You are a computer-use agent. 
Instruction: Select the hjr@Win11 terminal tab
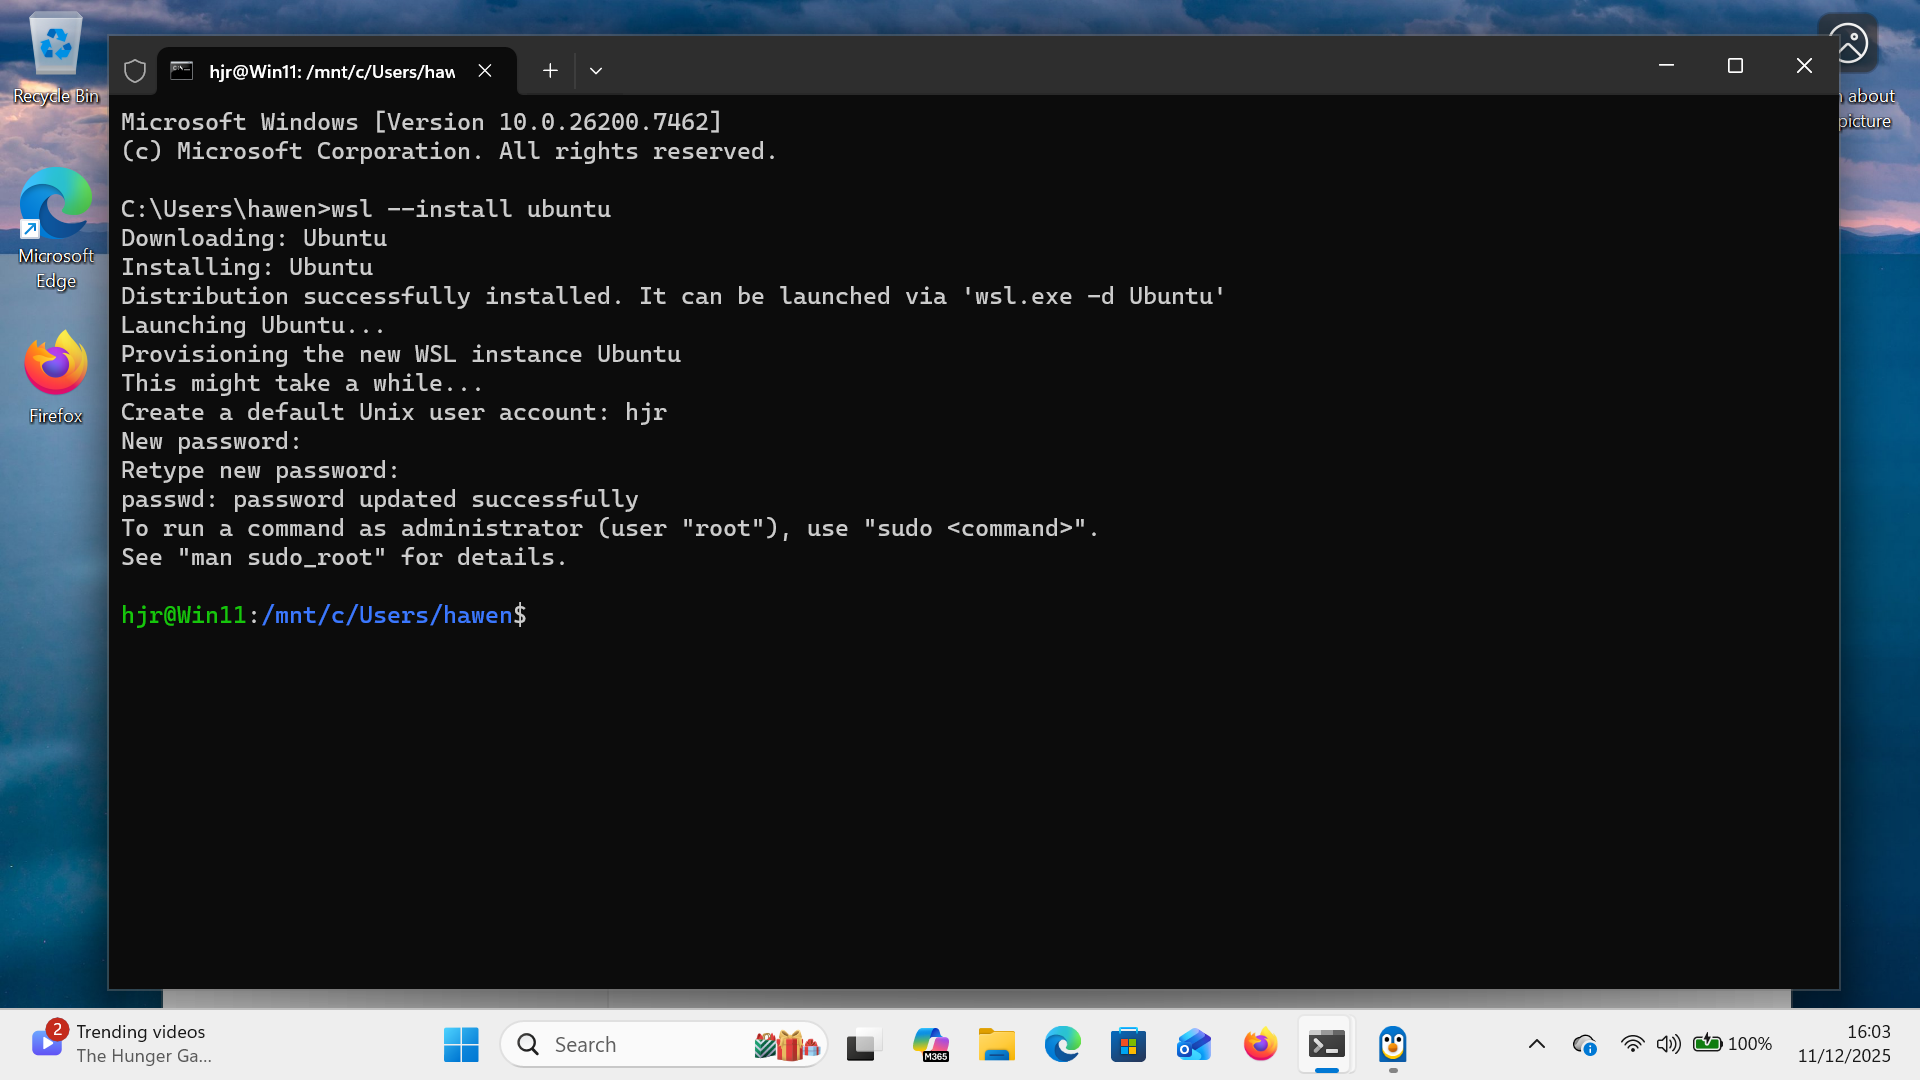[330, 70]
